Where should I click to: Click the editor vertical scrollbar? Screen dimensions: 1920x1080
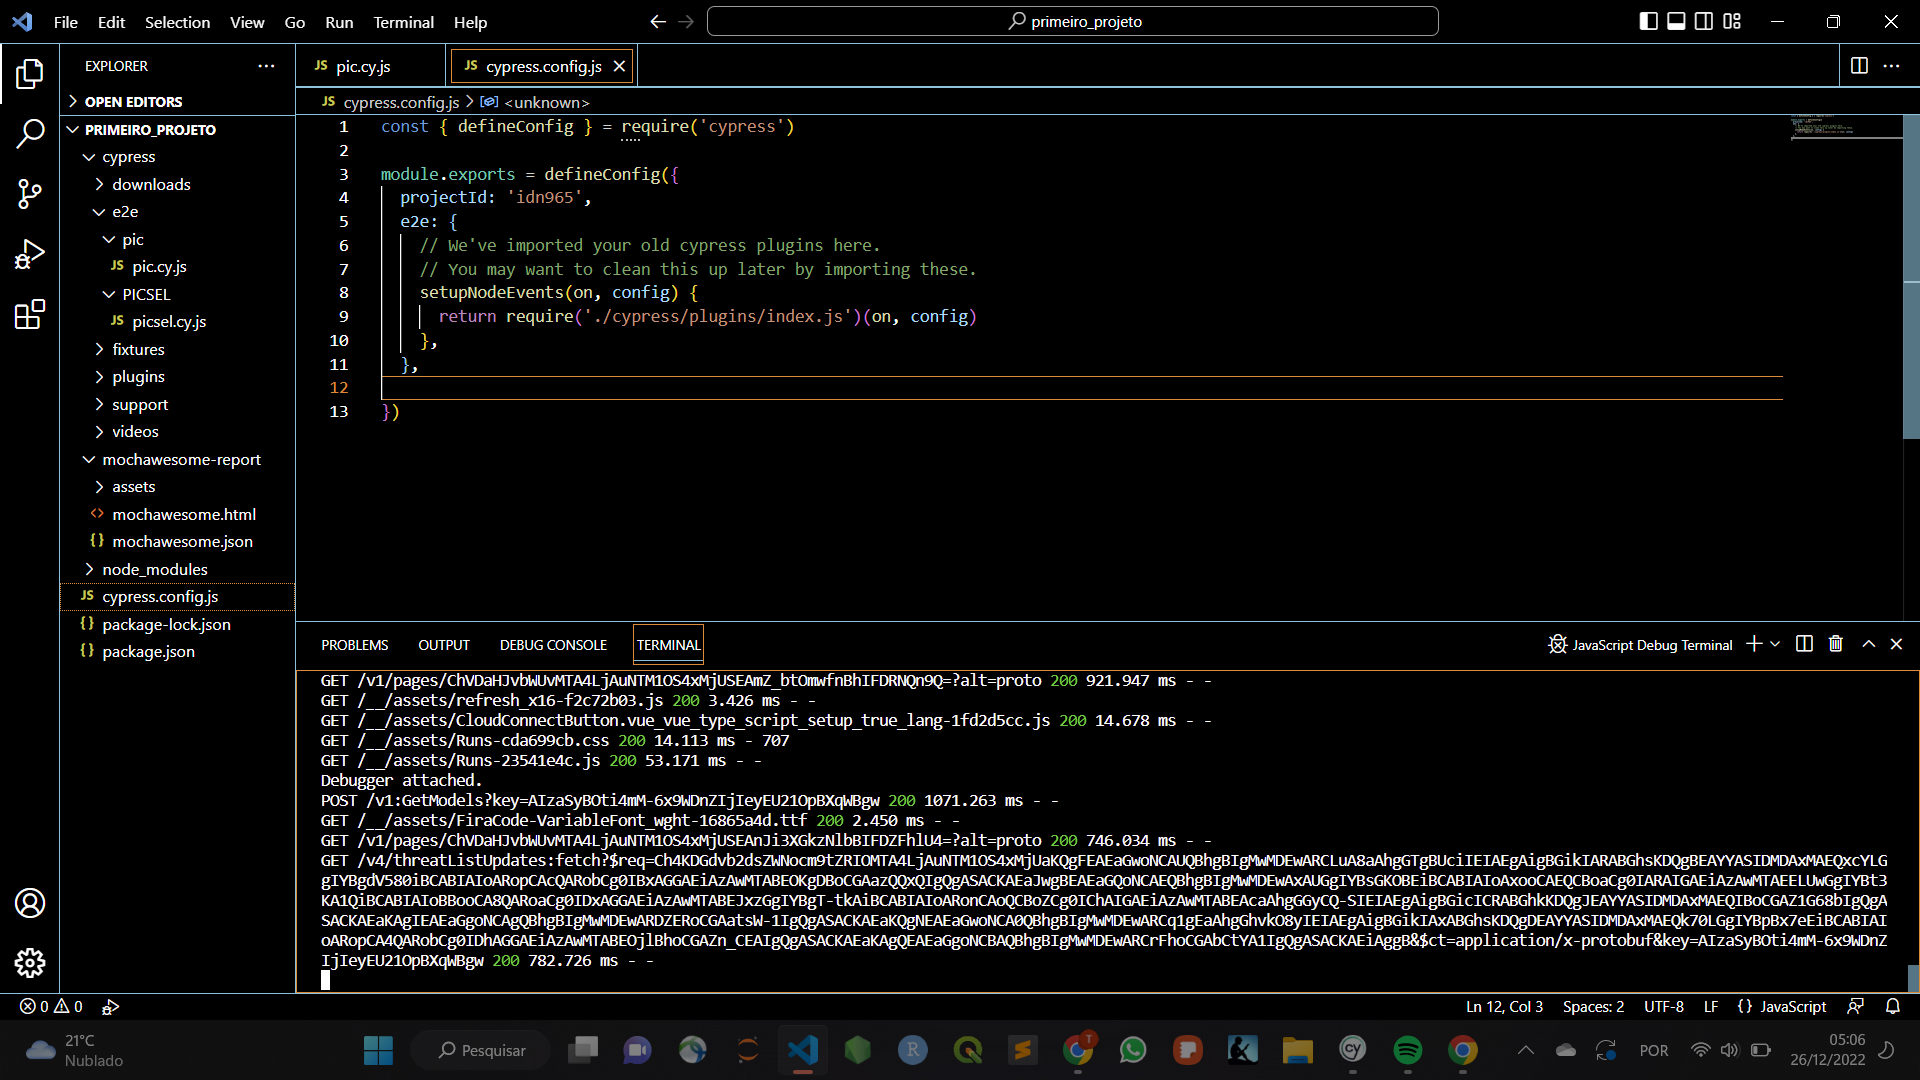pyautogui.click(x=1911, y=277)
